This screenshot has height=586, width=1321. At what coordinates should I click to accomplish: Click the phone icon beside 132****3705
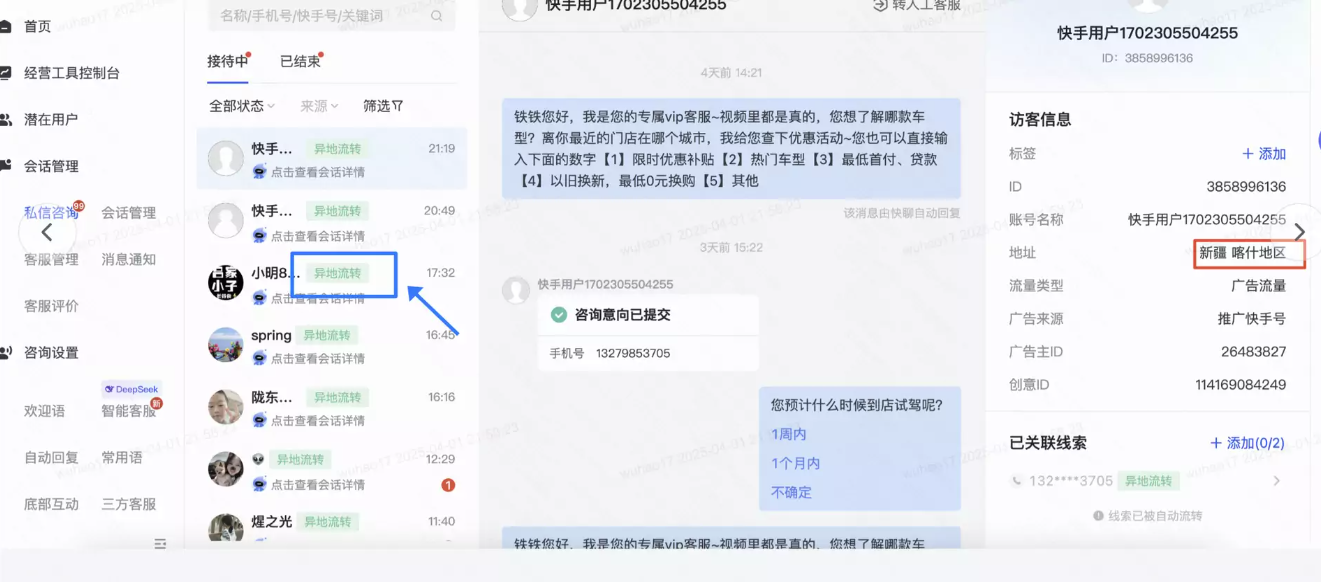tap(1017, 481)
